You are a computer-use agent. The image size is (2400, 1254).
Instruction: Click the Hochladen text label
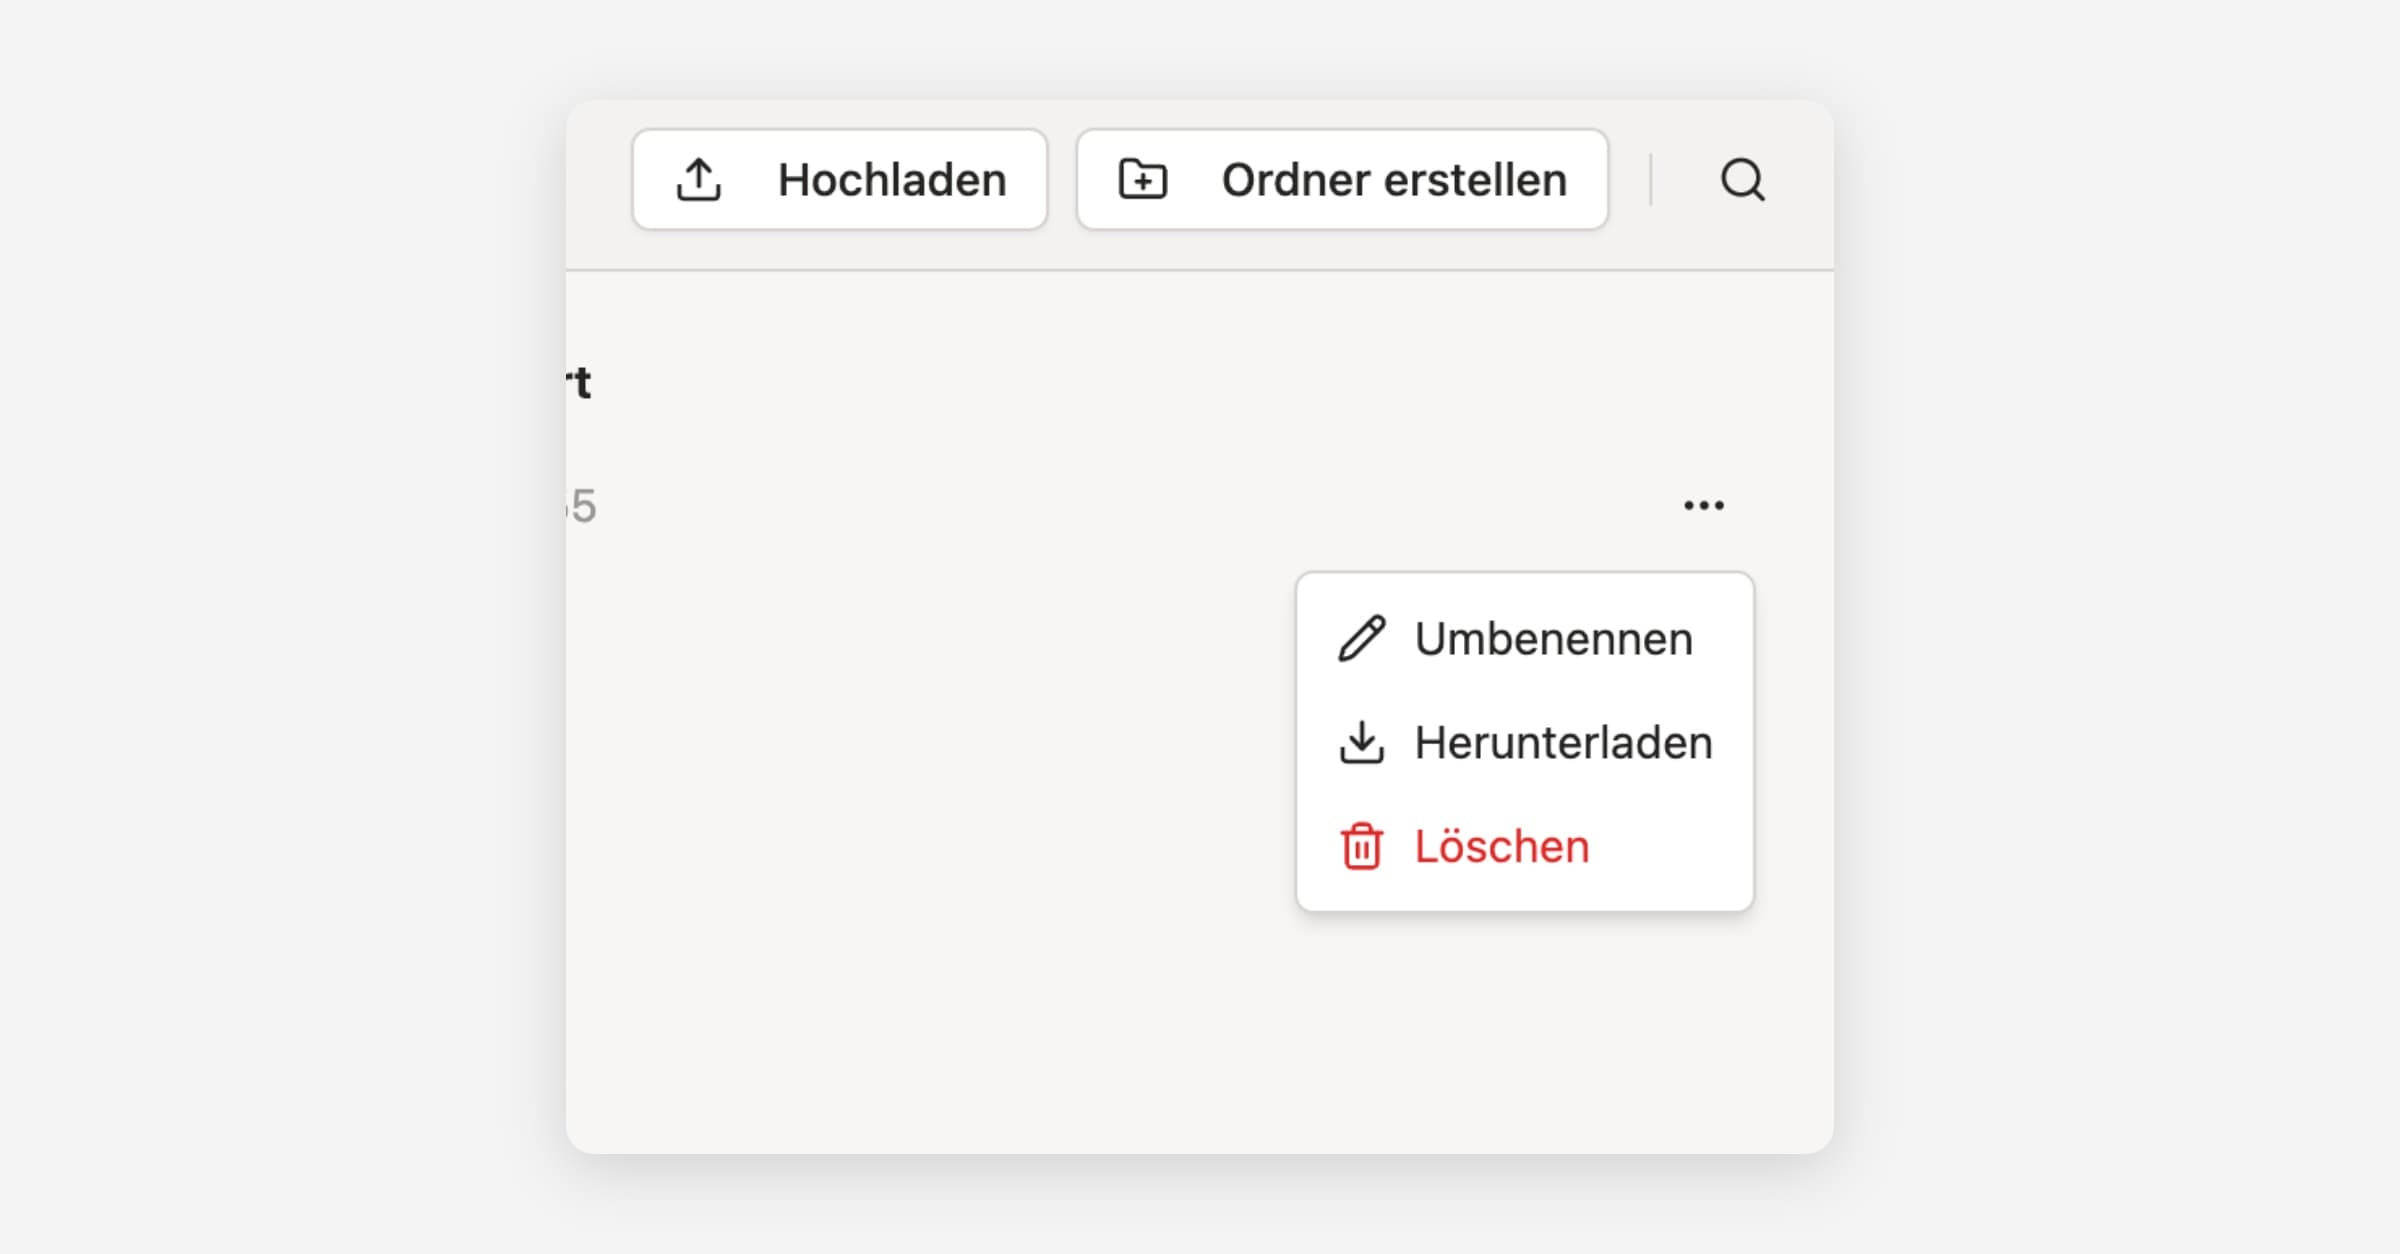point(892,180)
